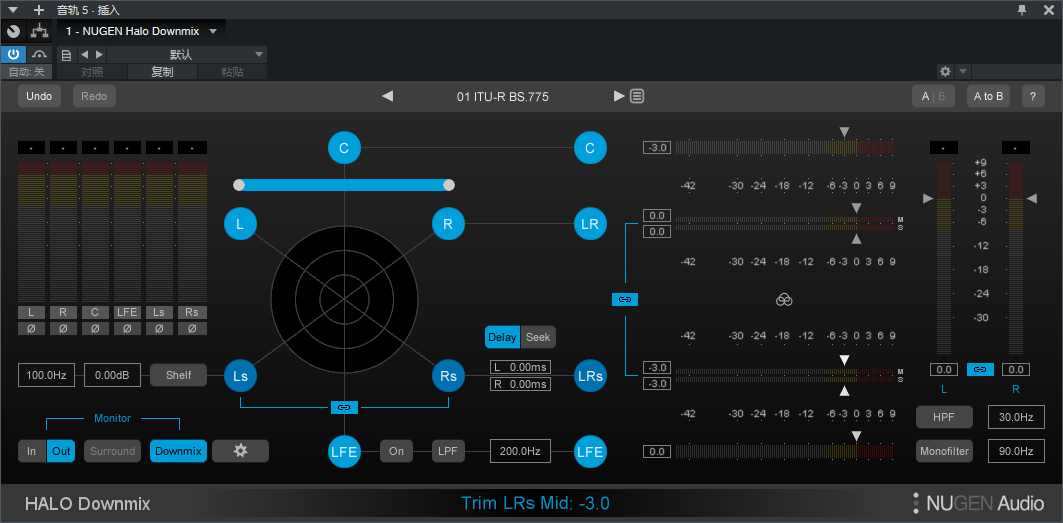This screenshot has width=1063, height=523.
Task: Invert phase of LFE channel
Action: coord(127,328)
